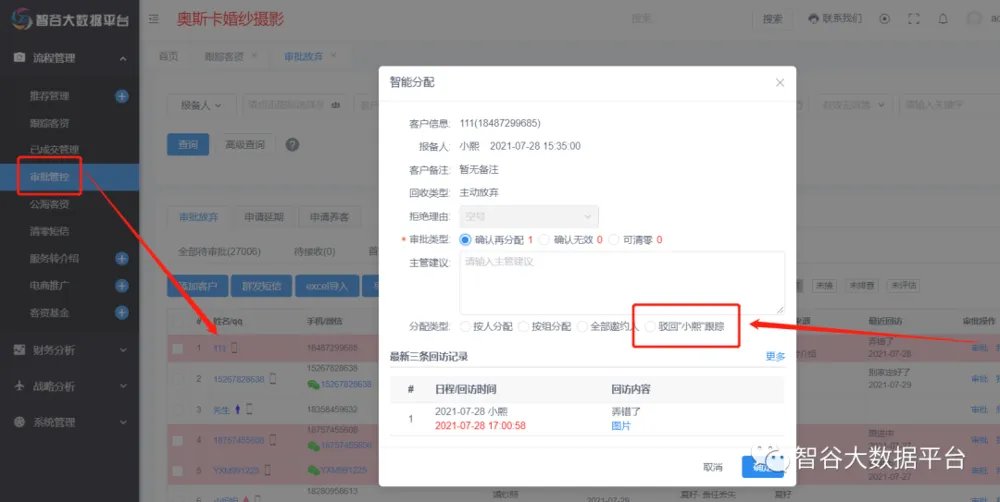This screenshot has height=502, width=1000.
Task: Open the 拒绝理由 dropdown
Action: click(x=528, y=215)
